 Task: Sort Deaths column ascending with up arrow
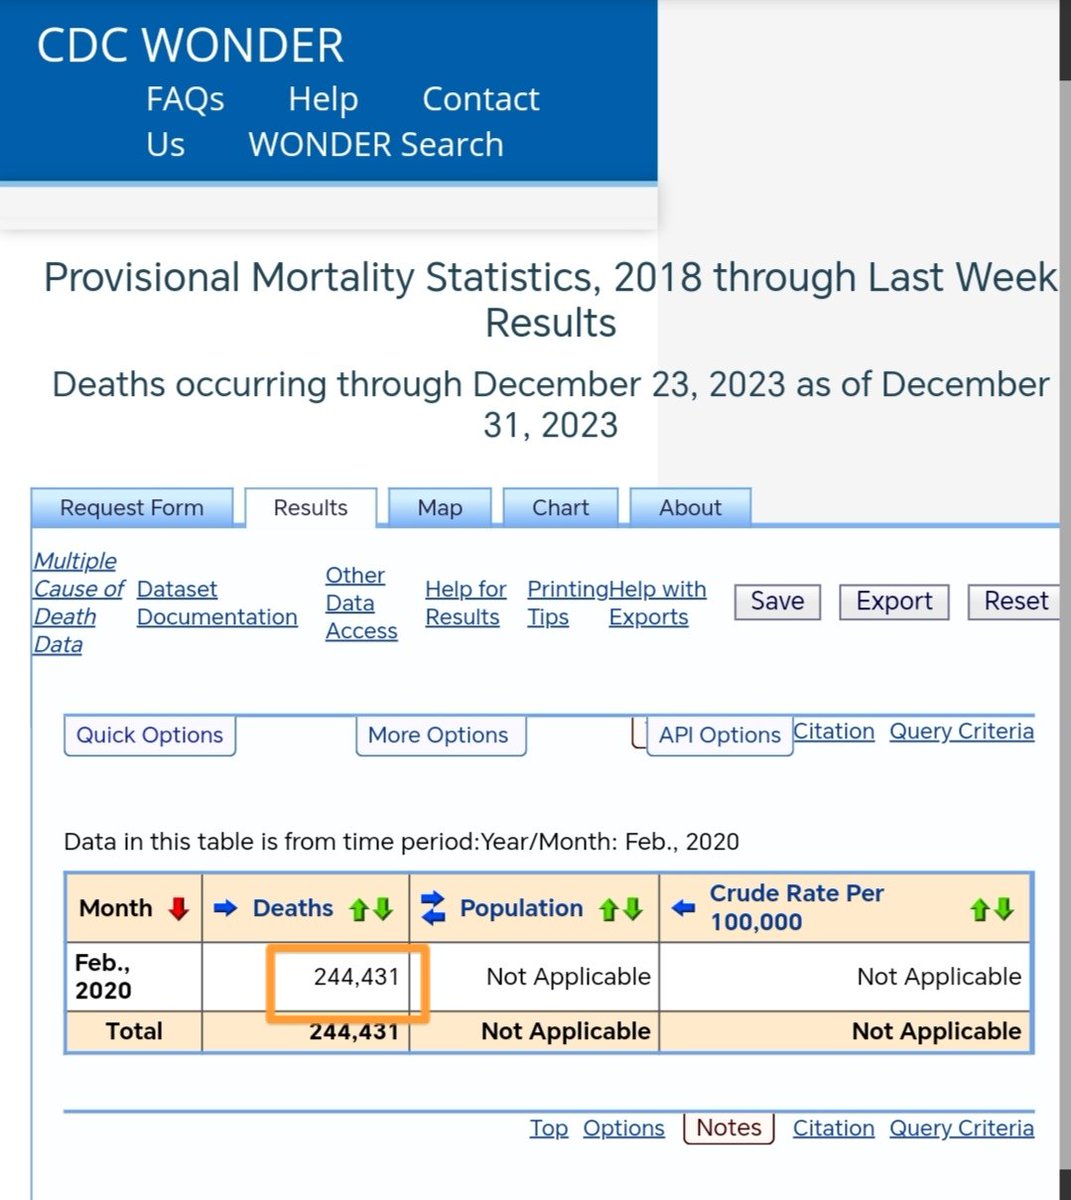point(359,909)
